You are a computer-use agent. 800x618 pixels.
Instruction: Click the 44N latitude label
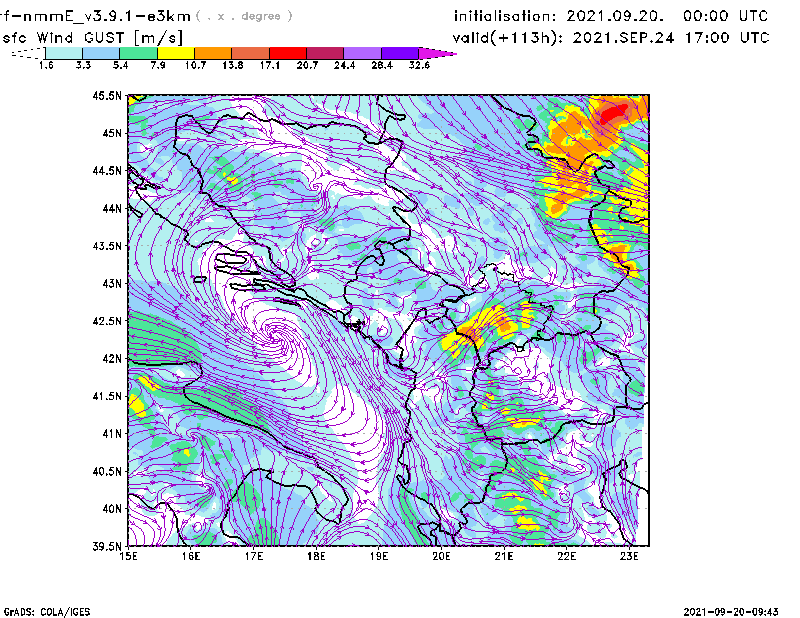[112, 208]
